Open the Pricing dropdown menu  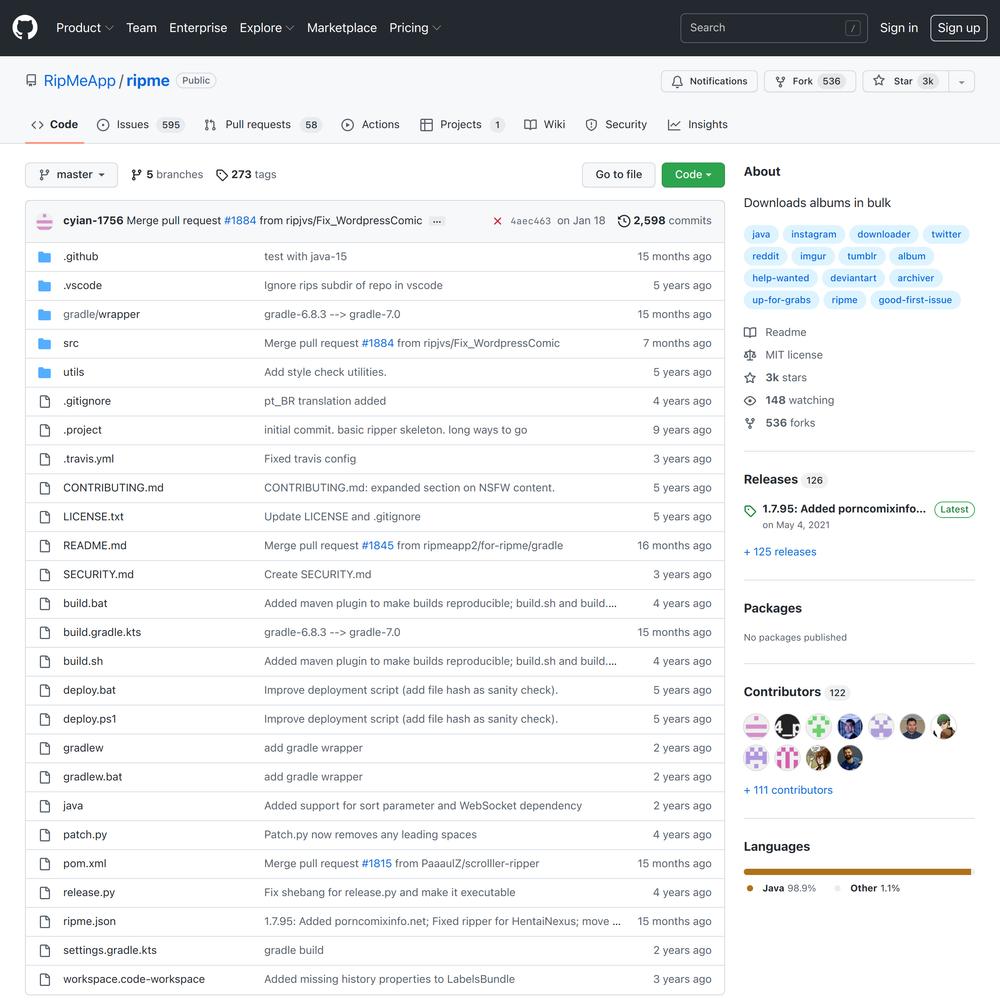[x=415, y=27]
